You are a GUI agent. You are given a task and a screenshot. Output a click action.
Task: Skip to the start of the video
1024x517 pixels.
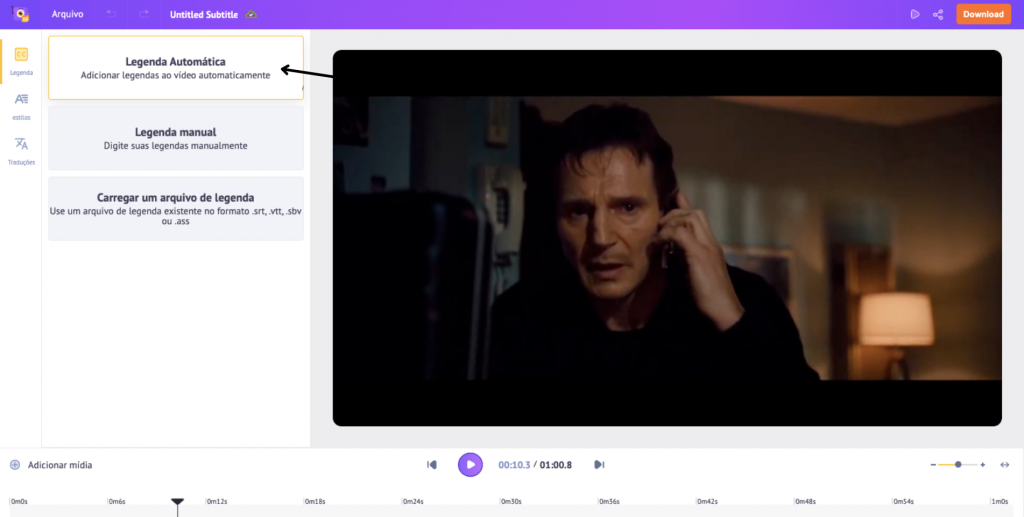tap(432, 464)
